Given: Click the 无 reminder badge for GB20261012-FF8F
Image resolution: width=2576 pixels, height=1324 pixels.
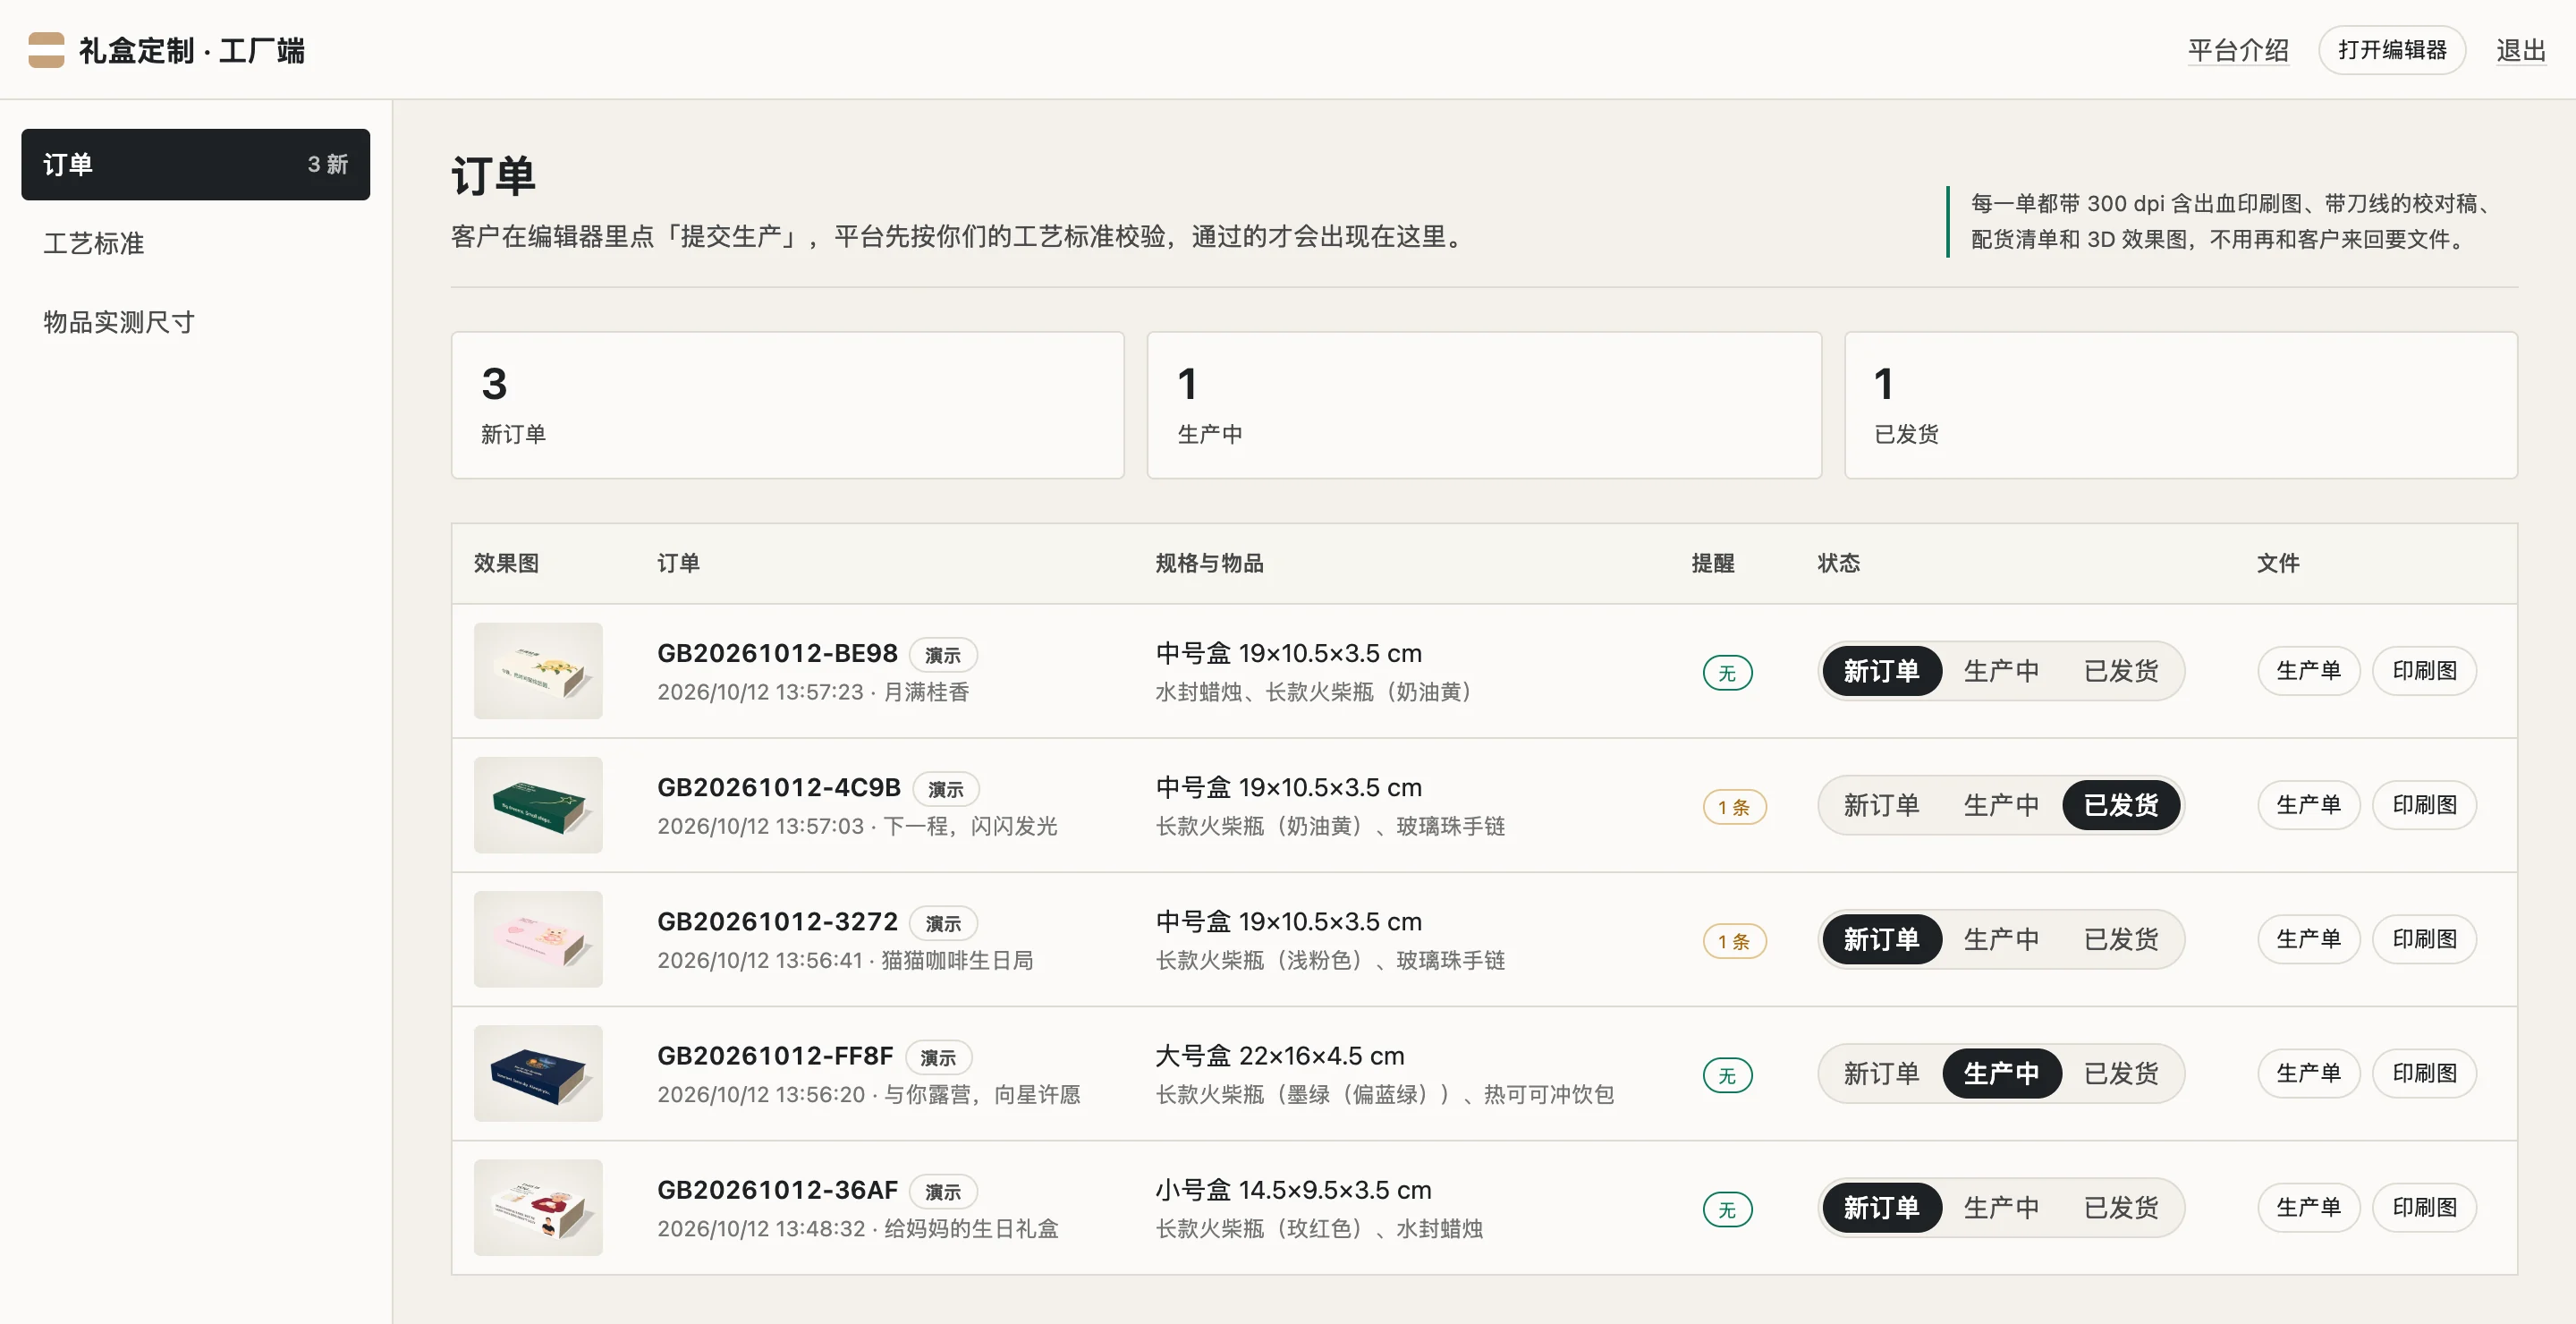Looking at the screenshot, I should [x=1727, y=1075].
